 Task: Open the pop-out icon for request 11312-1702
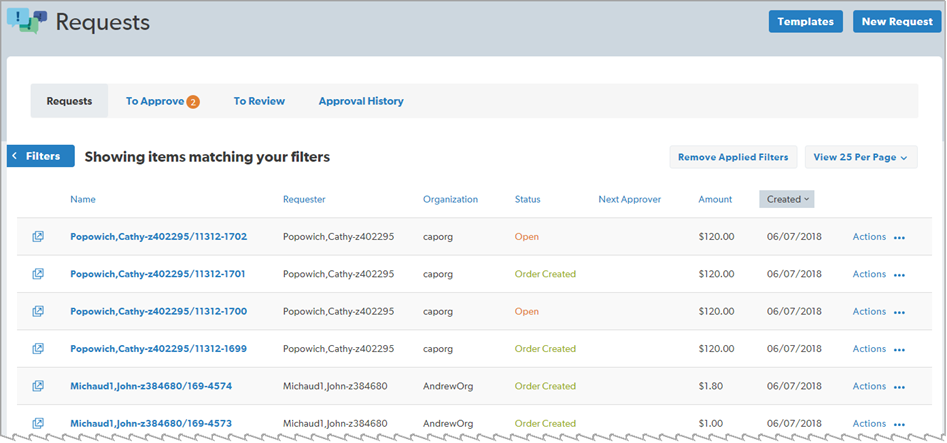[x=38, y=237]
